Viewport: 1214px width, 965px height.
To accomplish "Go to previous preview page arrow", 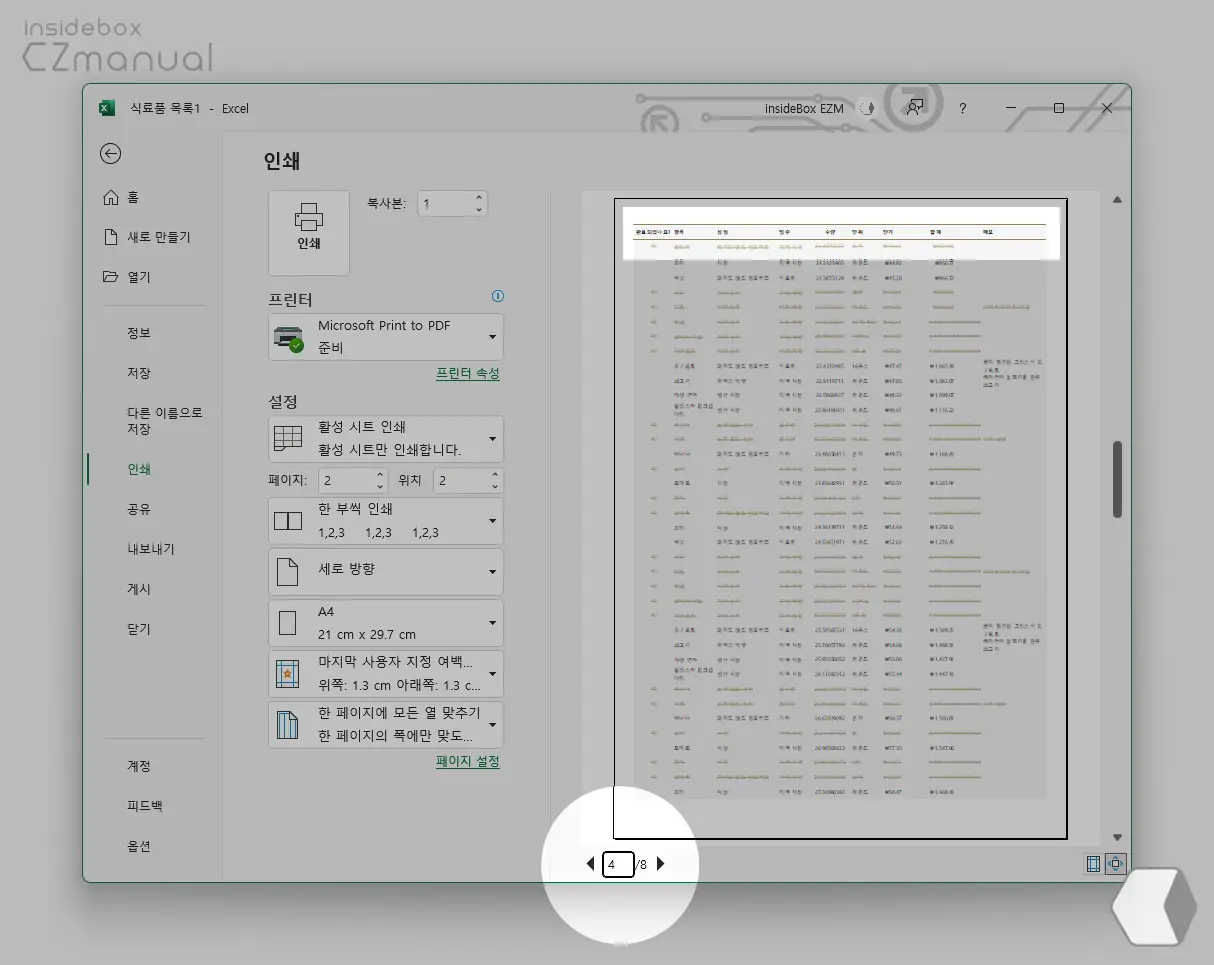I will [590, 864].
